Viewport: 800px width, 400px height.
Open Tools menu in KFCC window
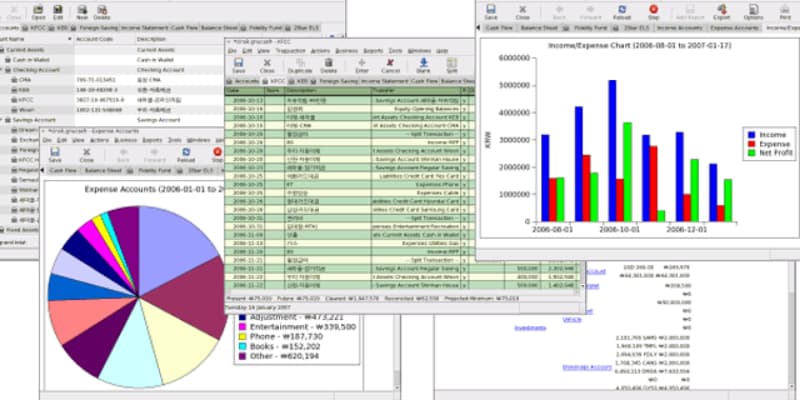tap(395, 51)
